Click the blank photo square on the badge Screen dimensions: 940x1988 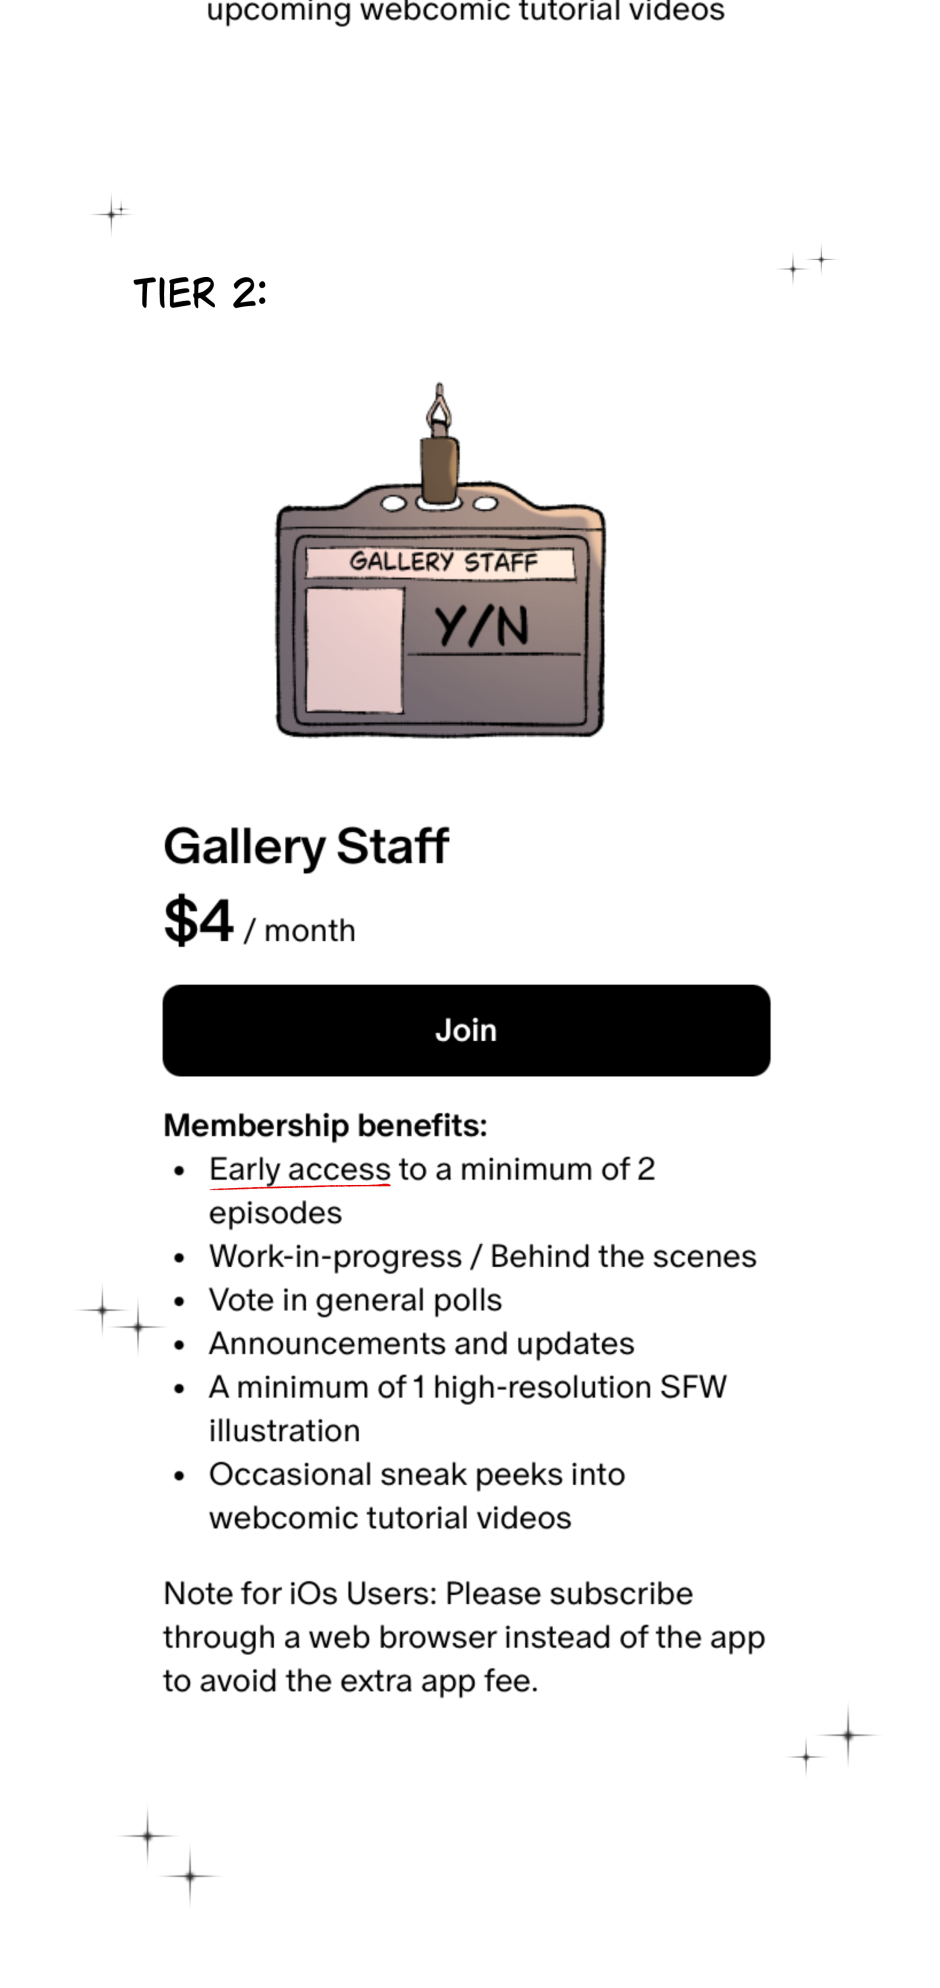point(354,650)
